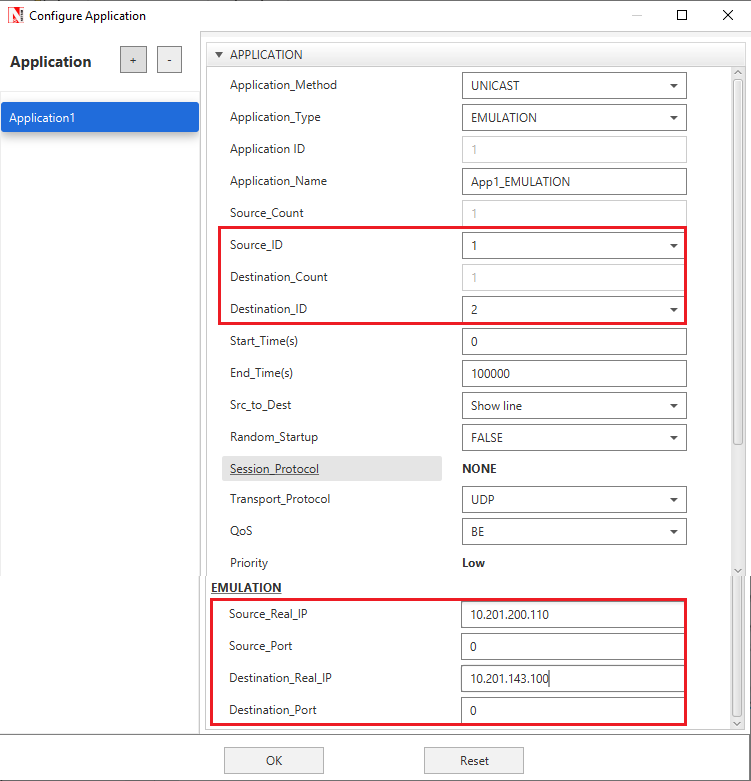Click the OK button

click(x=273, y=760)
